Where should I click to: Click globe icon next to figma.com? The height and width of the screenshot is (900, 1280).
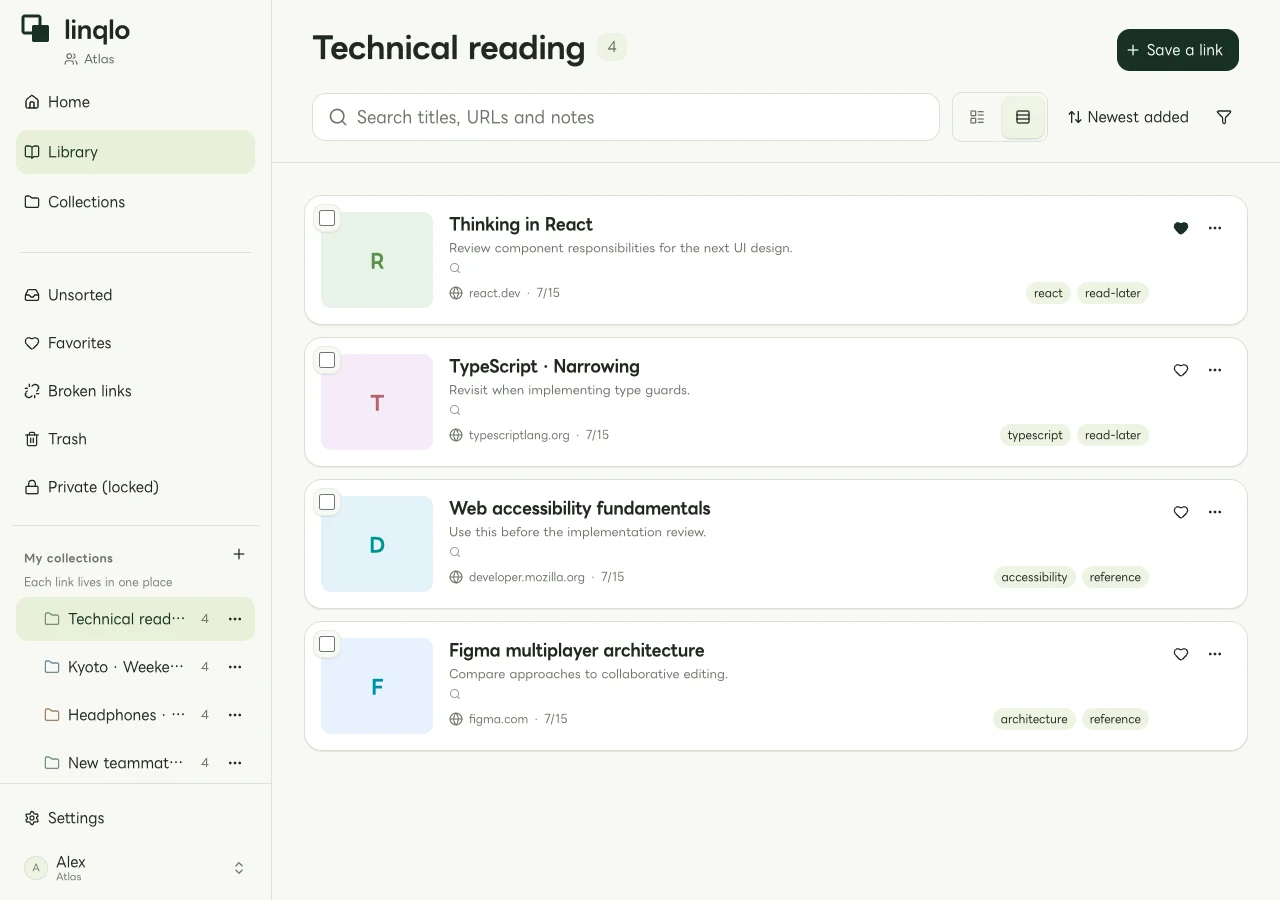(x=456, y=719)
